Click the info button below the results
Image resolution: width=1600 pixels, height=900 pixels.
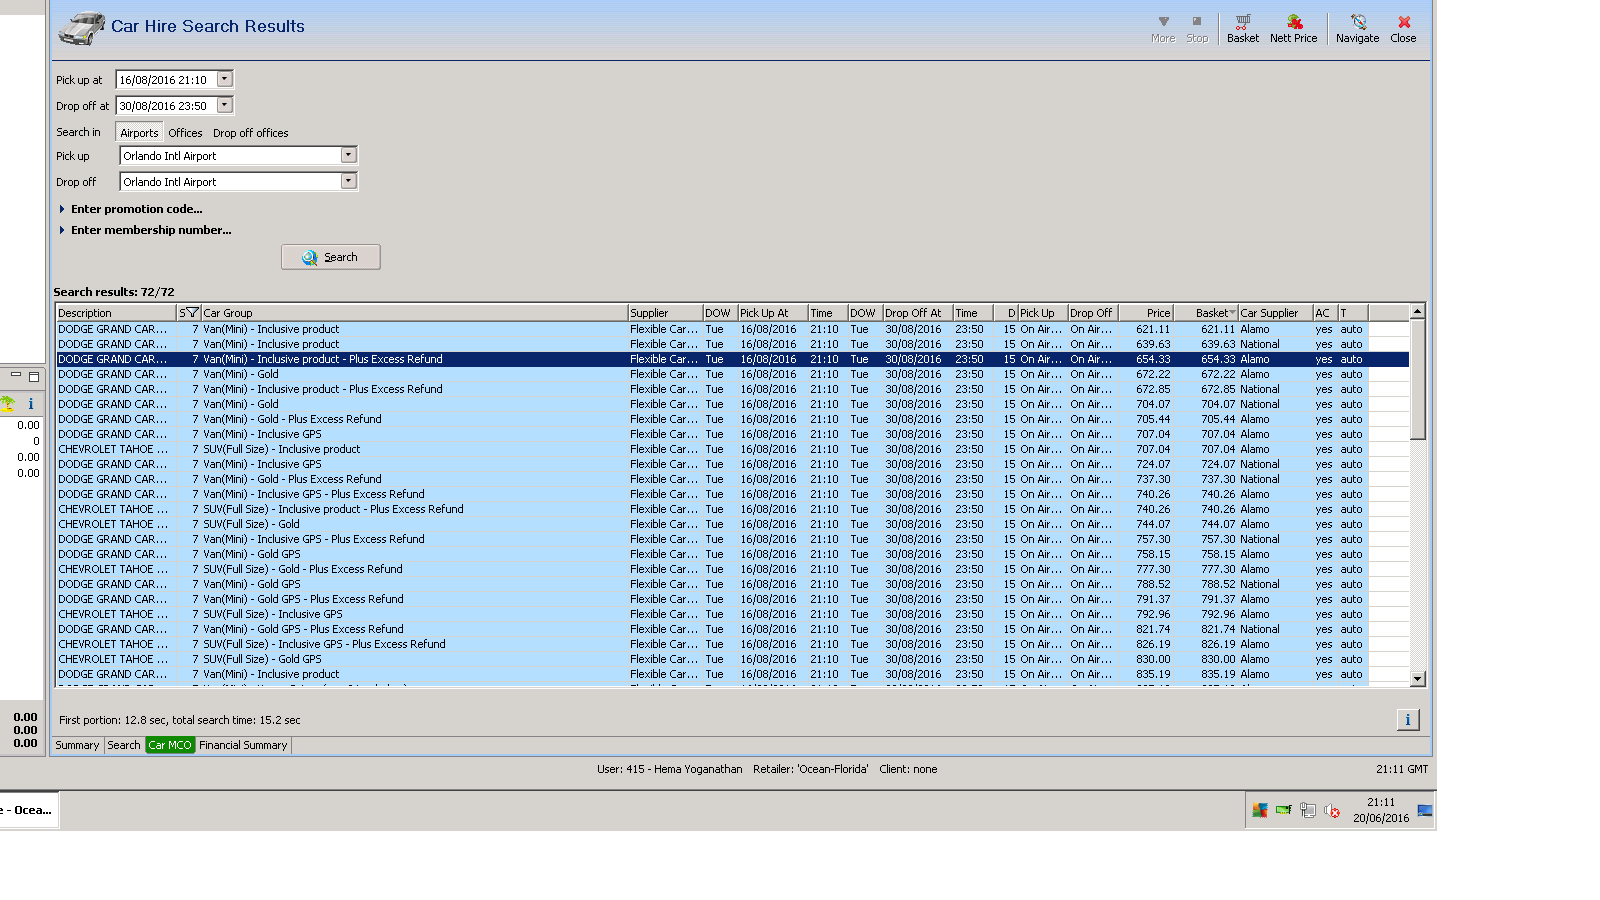[x=1408, y=720]
